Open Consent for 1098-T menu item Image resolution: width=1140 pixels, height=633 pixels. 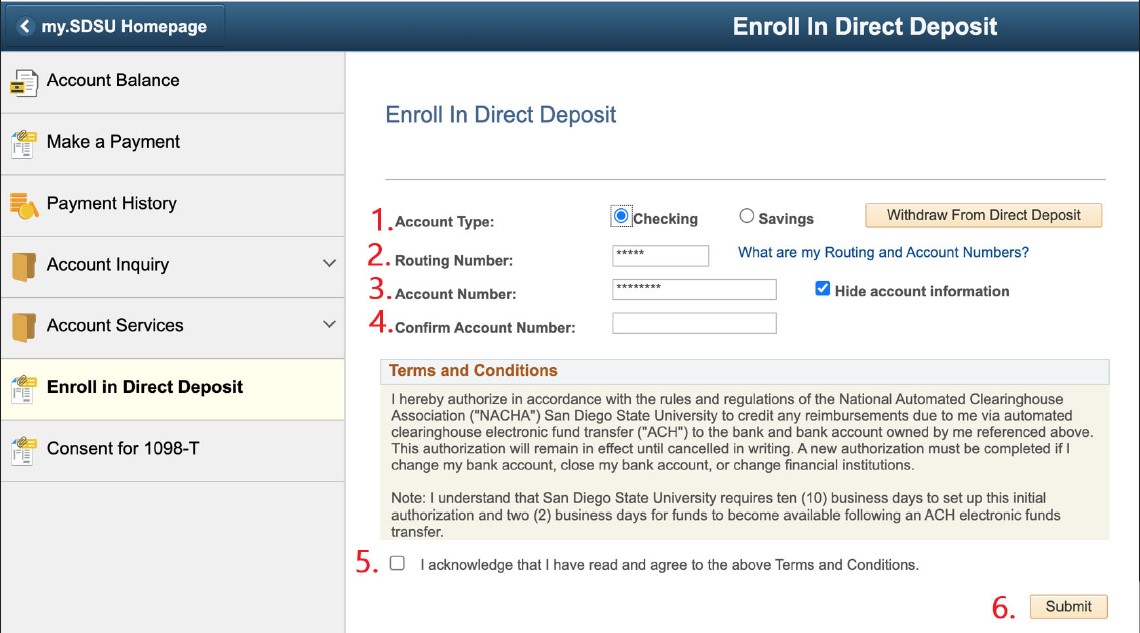173,451
